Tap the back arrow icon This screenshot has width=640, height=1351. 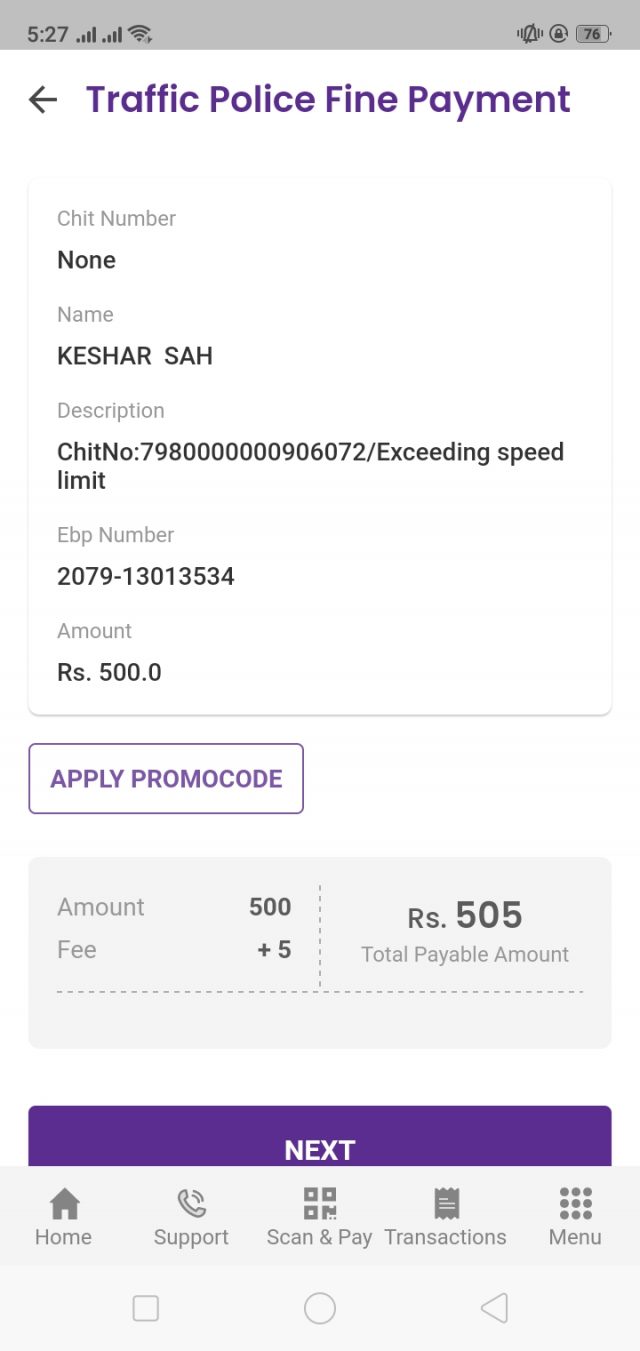pos(42,99)
